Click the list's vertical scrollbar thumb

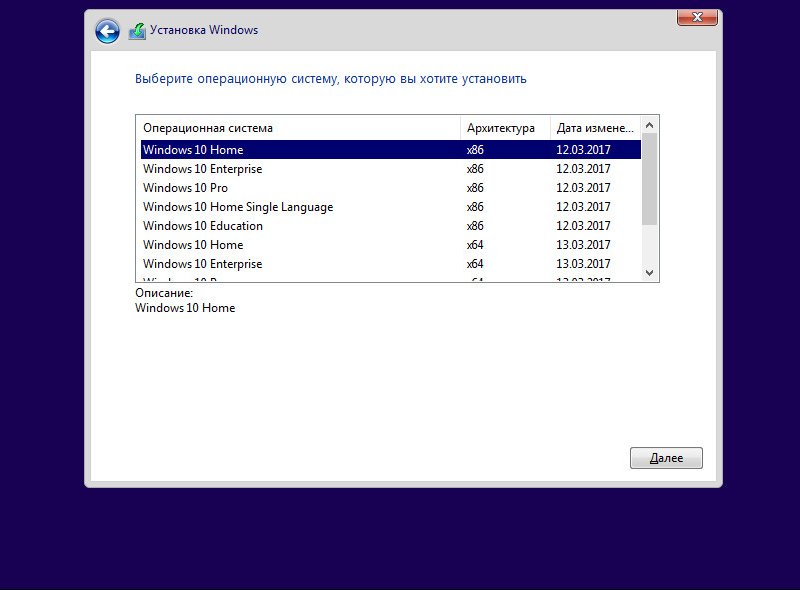point(649,179)
